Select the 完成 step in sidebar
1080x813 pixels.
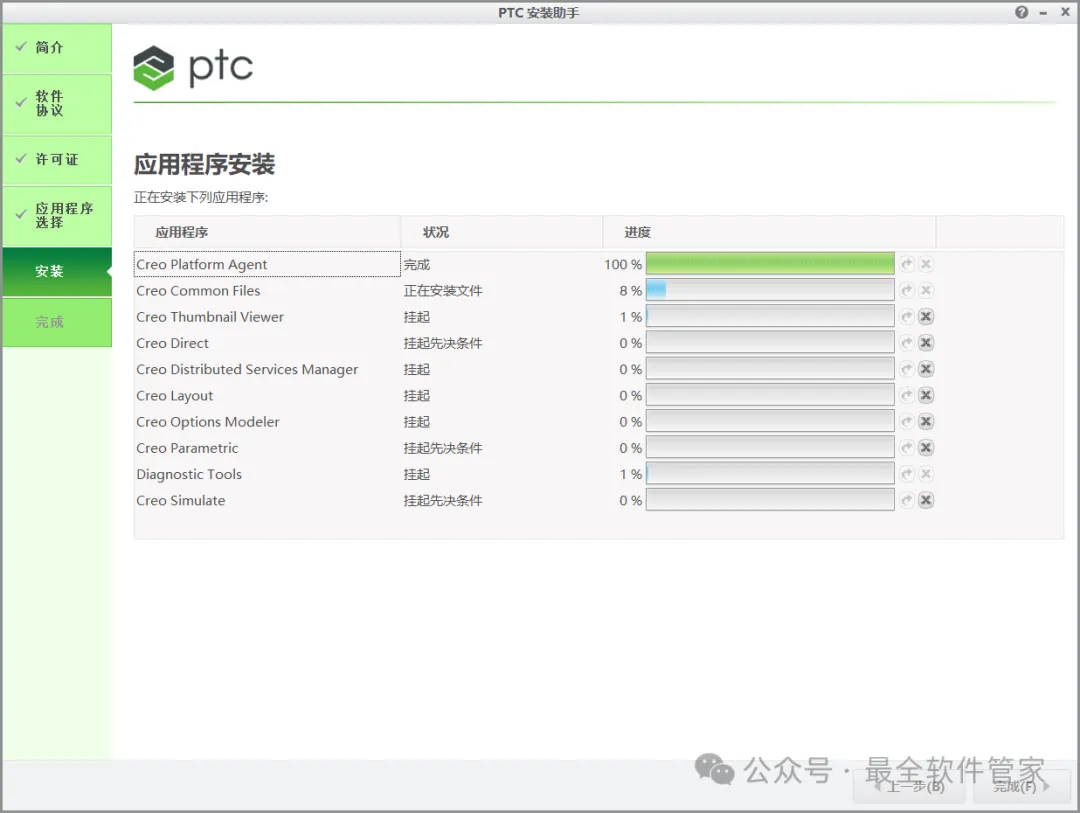tap(57, 322)
